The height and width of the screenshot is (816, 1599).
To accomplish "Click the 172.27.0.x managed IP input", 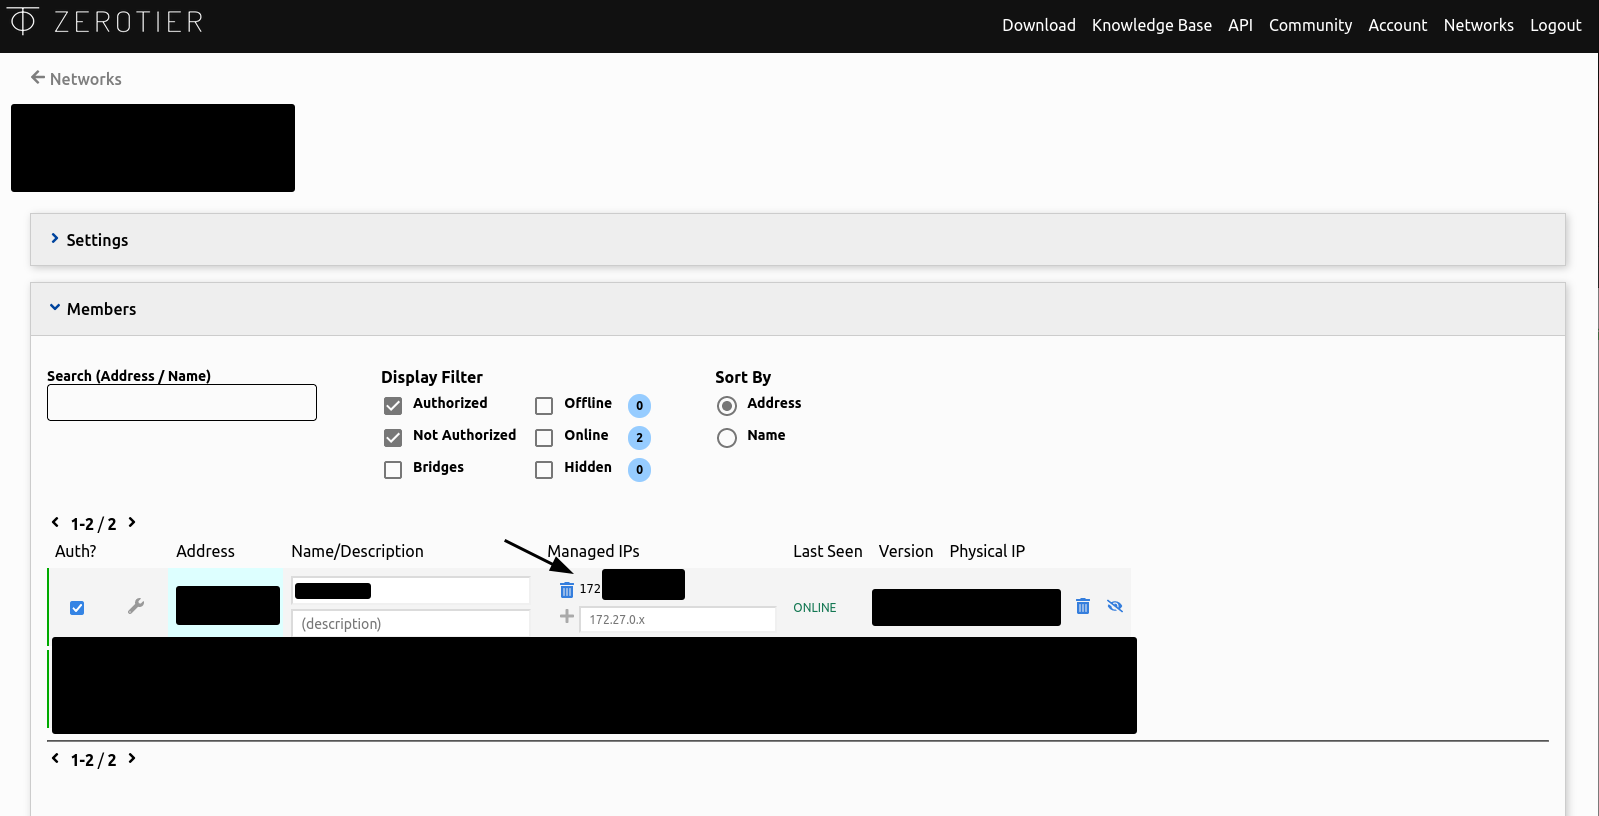I will click(x=677, y=619).
